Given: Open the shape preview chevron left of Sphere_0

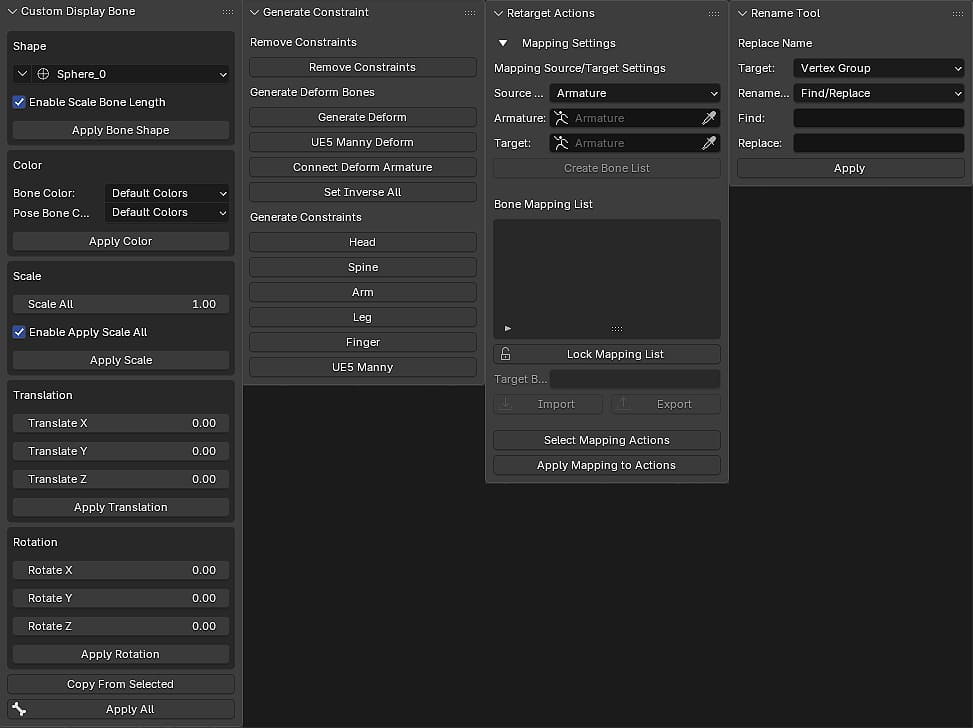Looking at the screenshot, I should click(22, 74).
